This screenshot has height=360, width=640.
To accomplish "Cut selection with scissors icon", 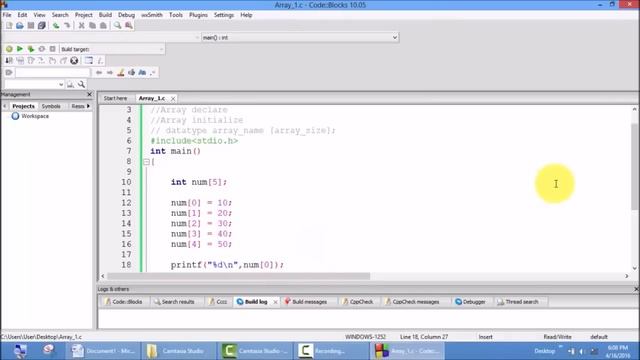I will tap(82, 26).
